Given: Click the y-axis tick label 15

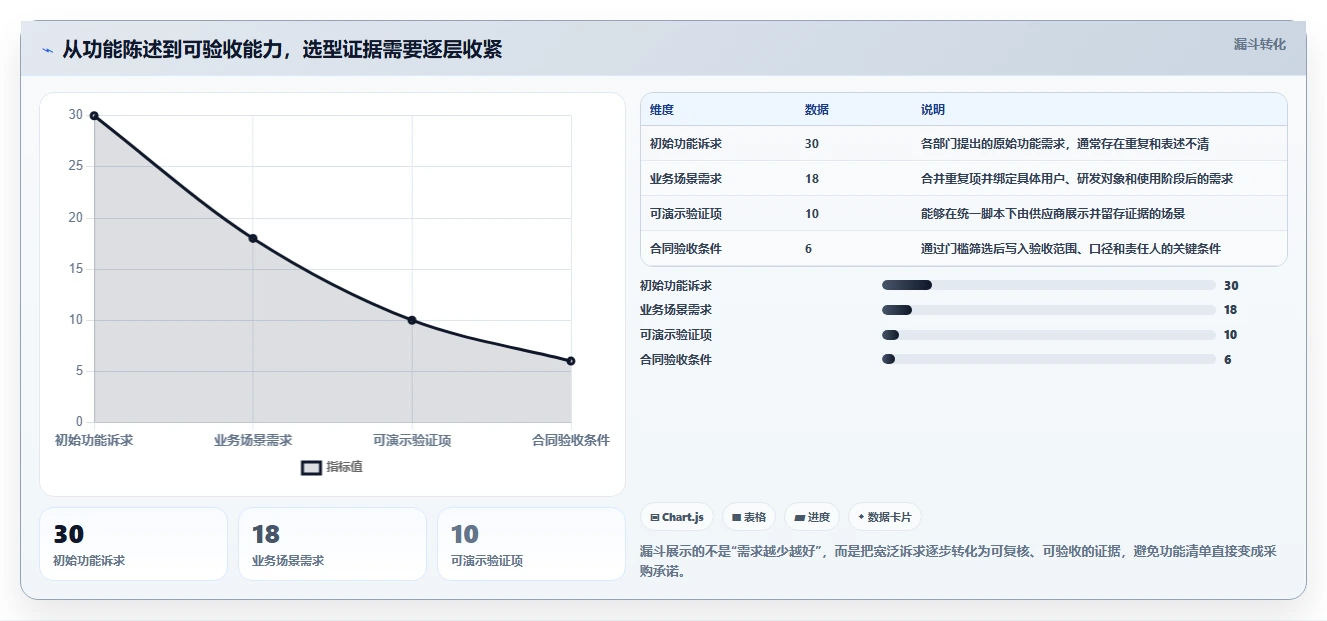Looking at the screenshot, I should pos(76,269).
